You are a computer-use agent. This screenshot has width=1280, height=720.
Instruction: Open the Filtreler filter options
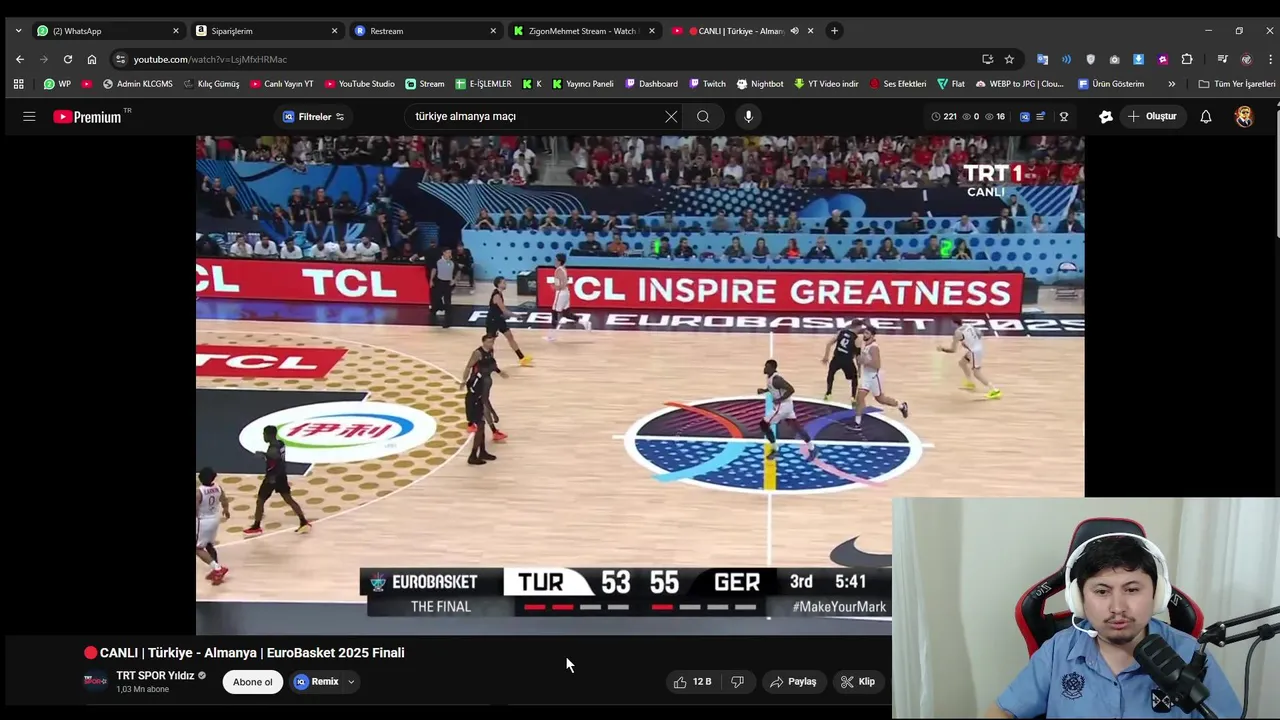pyautogui.click(x=313, y=117)
